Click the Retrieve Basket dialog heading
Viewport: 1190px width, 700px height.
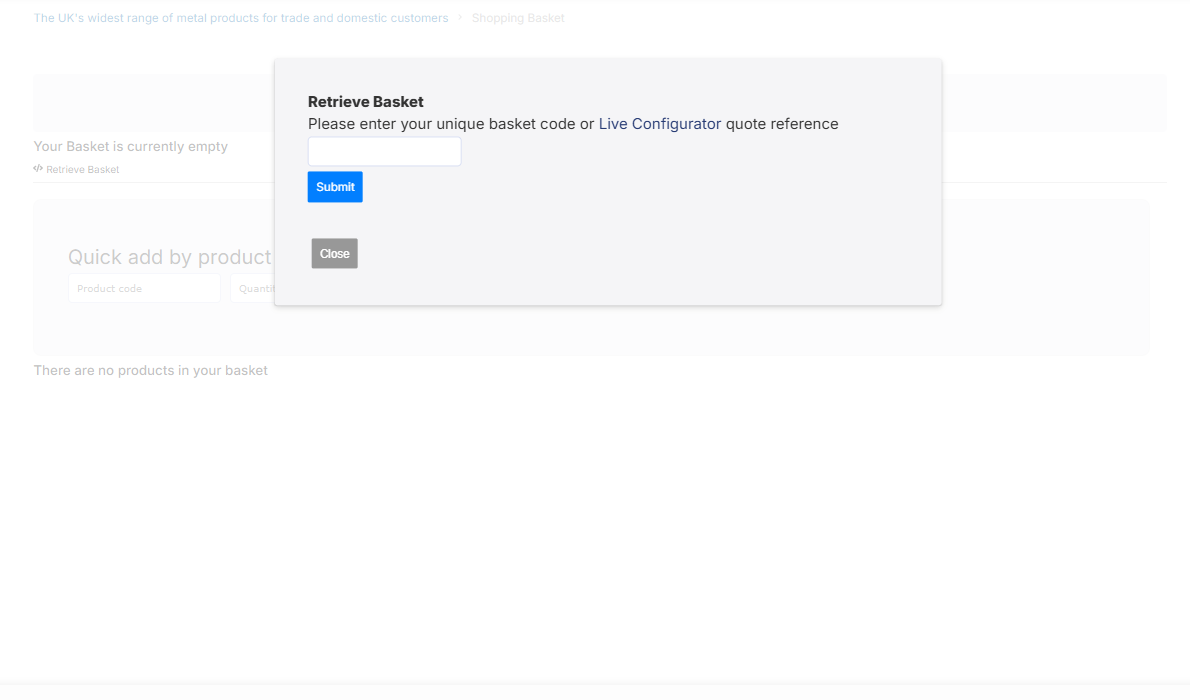366,102
